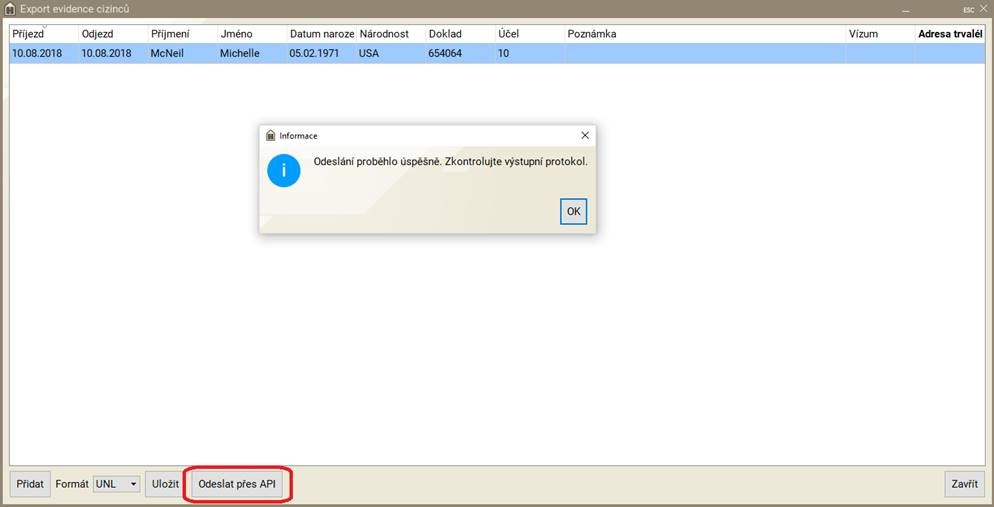Click the Přidat button
The image size is (994, 507).
[30, 484]
